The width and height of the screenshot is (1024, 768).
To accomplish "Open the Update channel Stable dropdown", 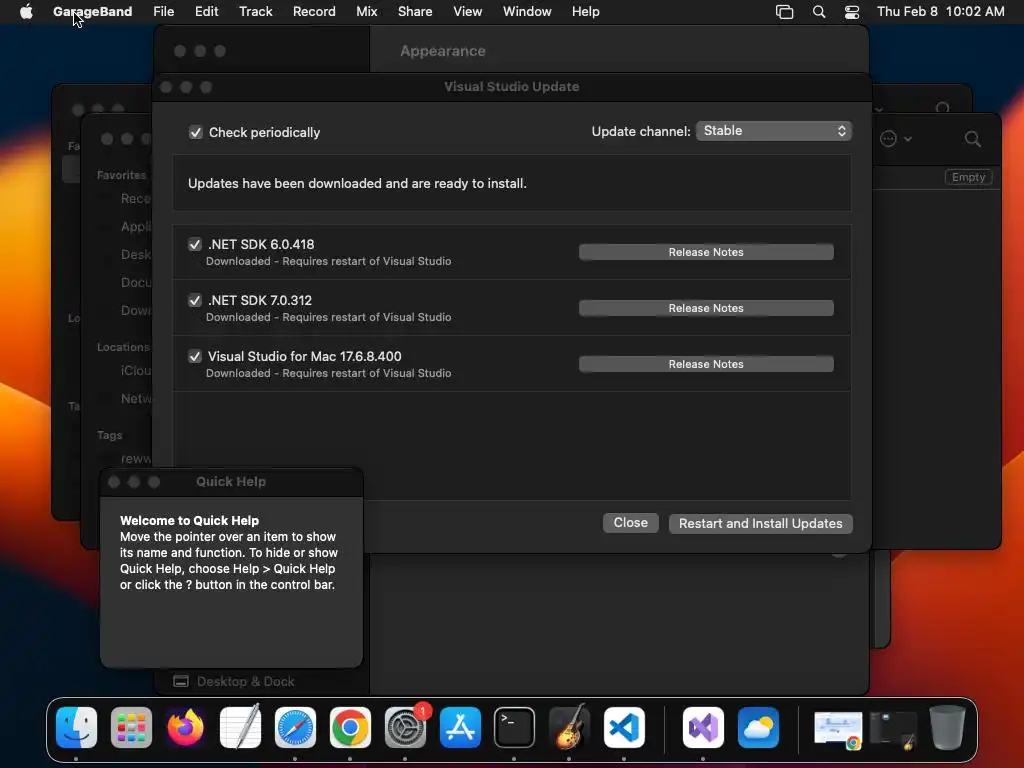I will pos(774,131).
